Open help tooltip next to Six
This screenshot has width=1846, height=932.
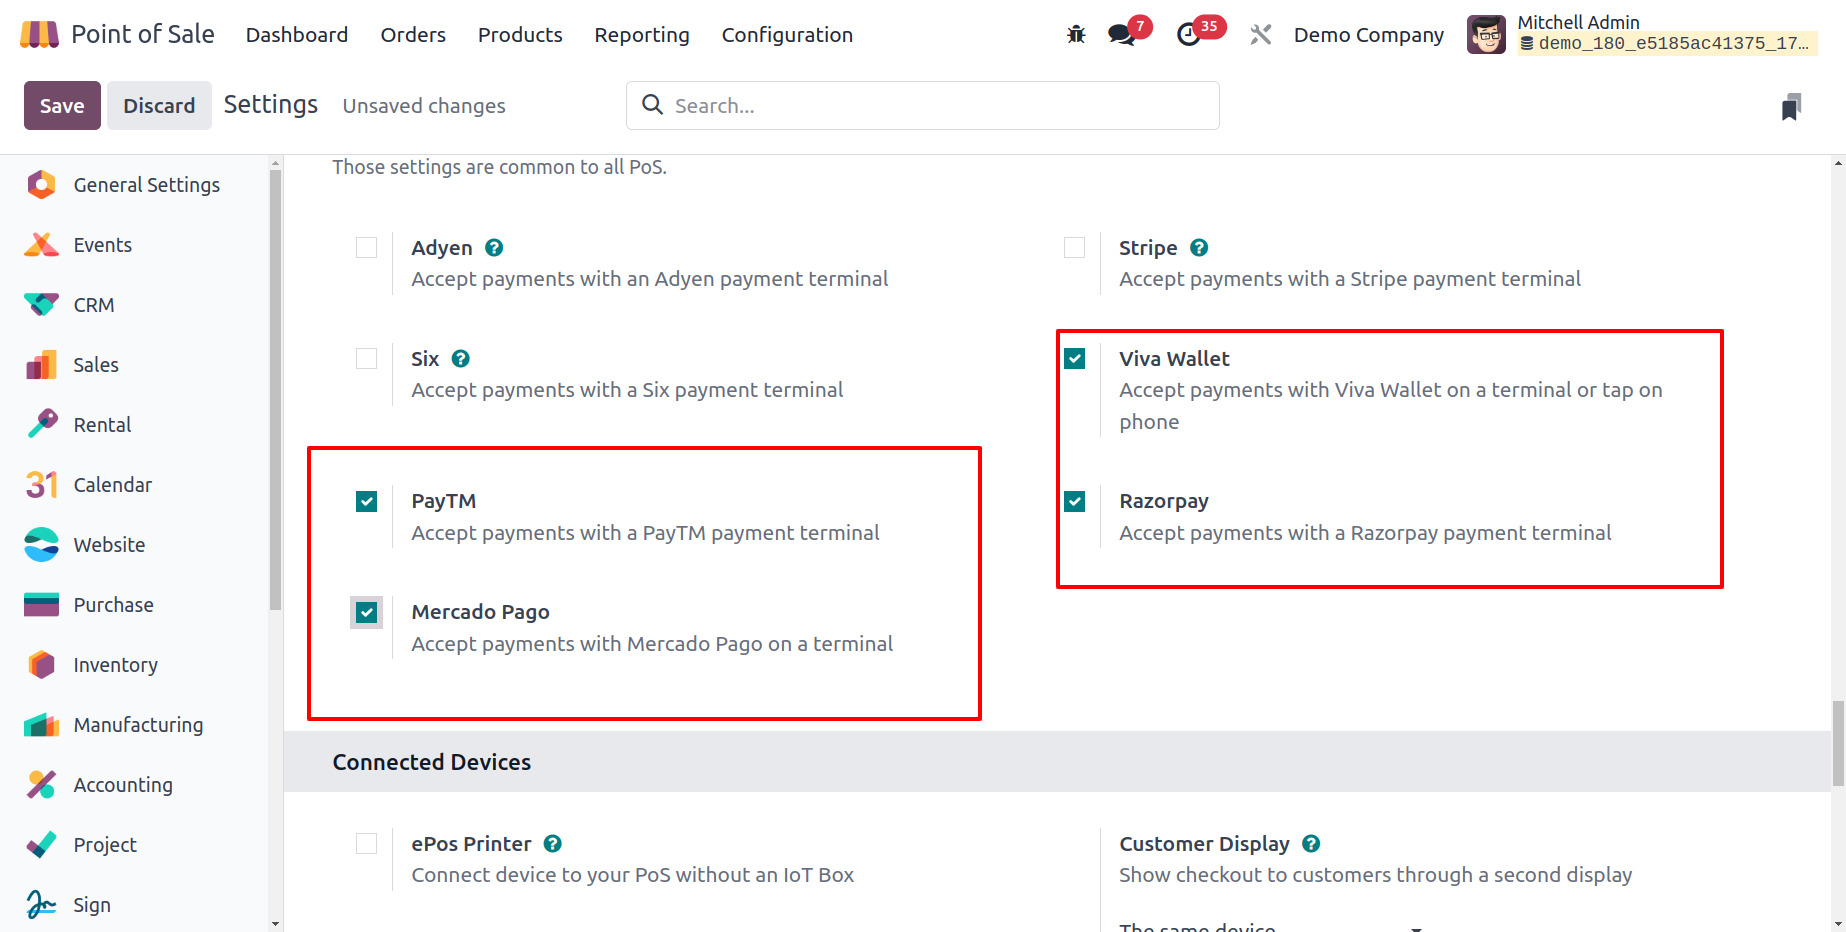461,359
